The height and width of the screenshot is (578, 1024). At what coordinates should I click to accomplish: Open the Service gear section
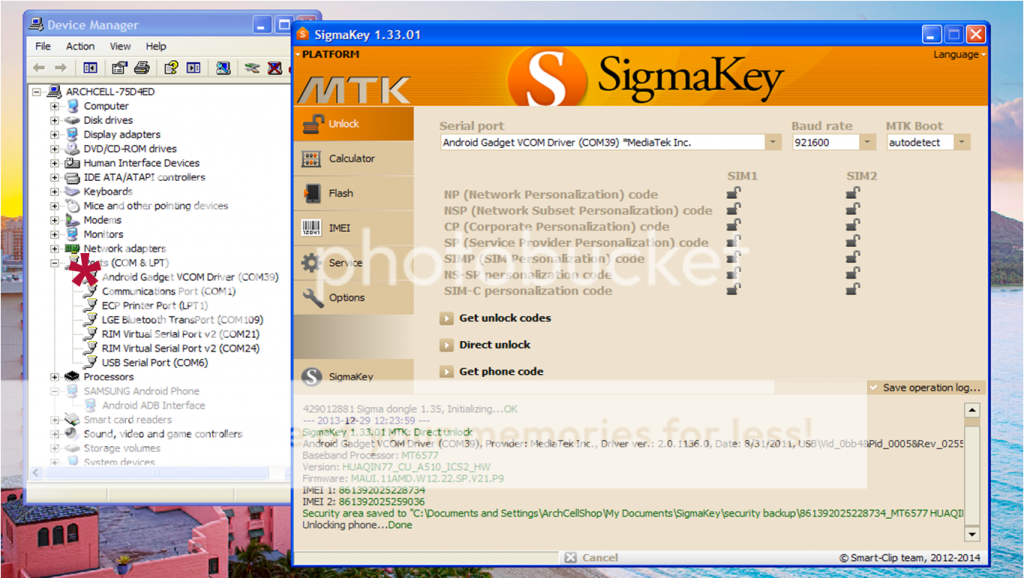coord(312,263)
